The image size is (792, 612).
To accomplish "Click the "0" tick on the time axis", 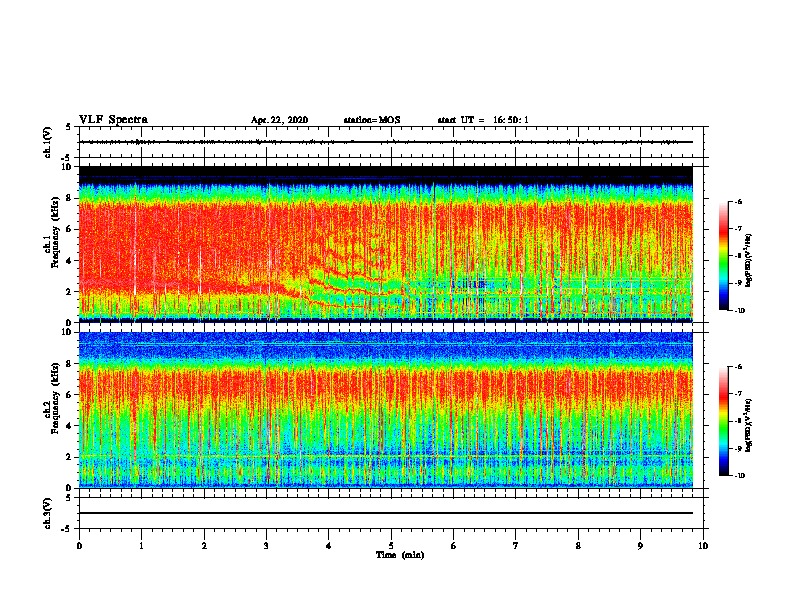I will [x=79, y=546].
